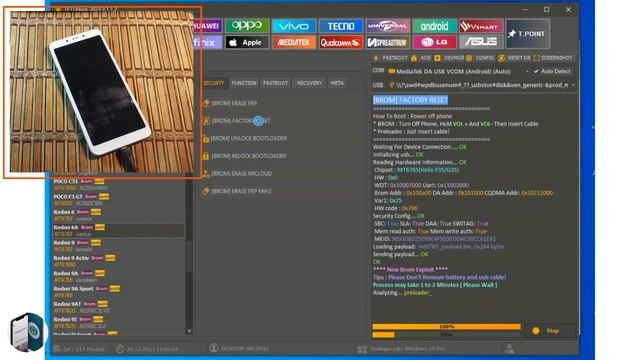Open the LG brand module
640x360 pixels.
point(434,42)
